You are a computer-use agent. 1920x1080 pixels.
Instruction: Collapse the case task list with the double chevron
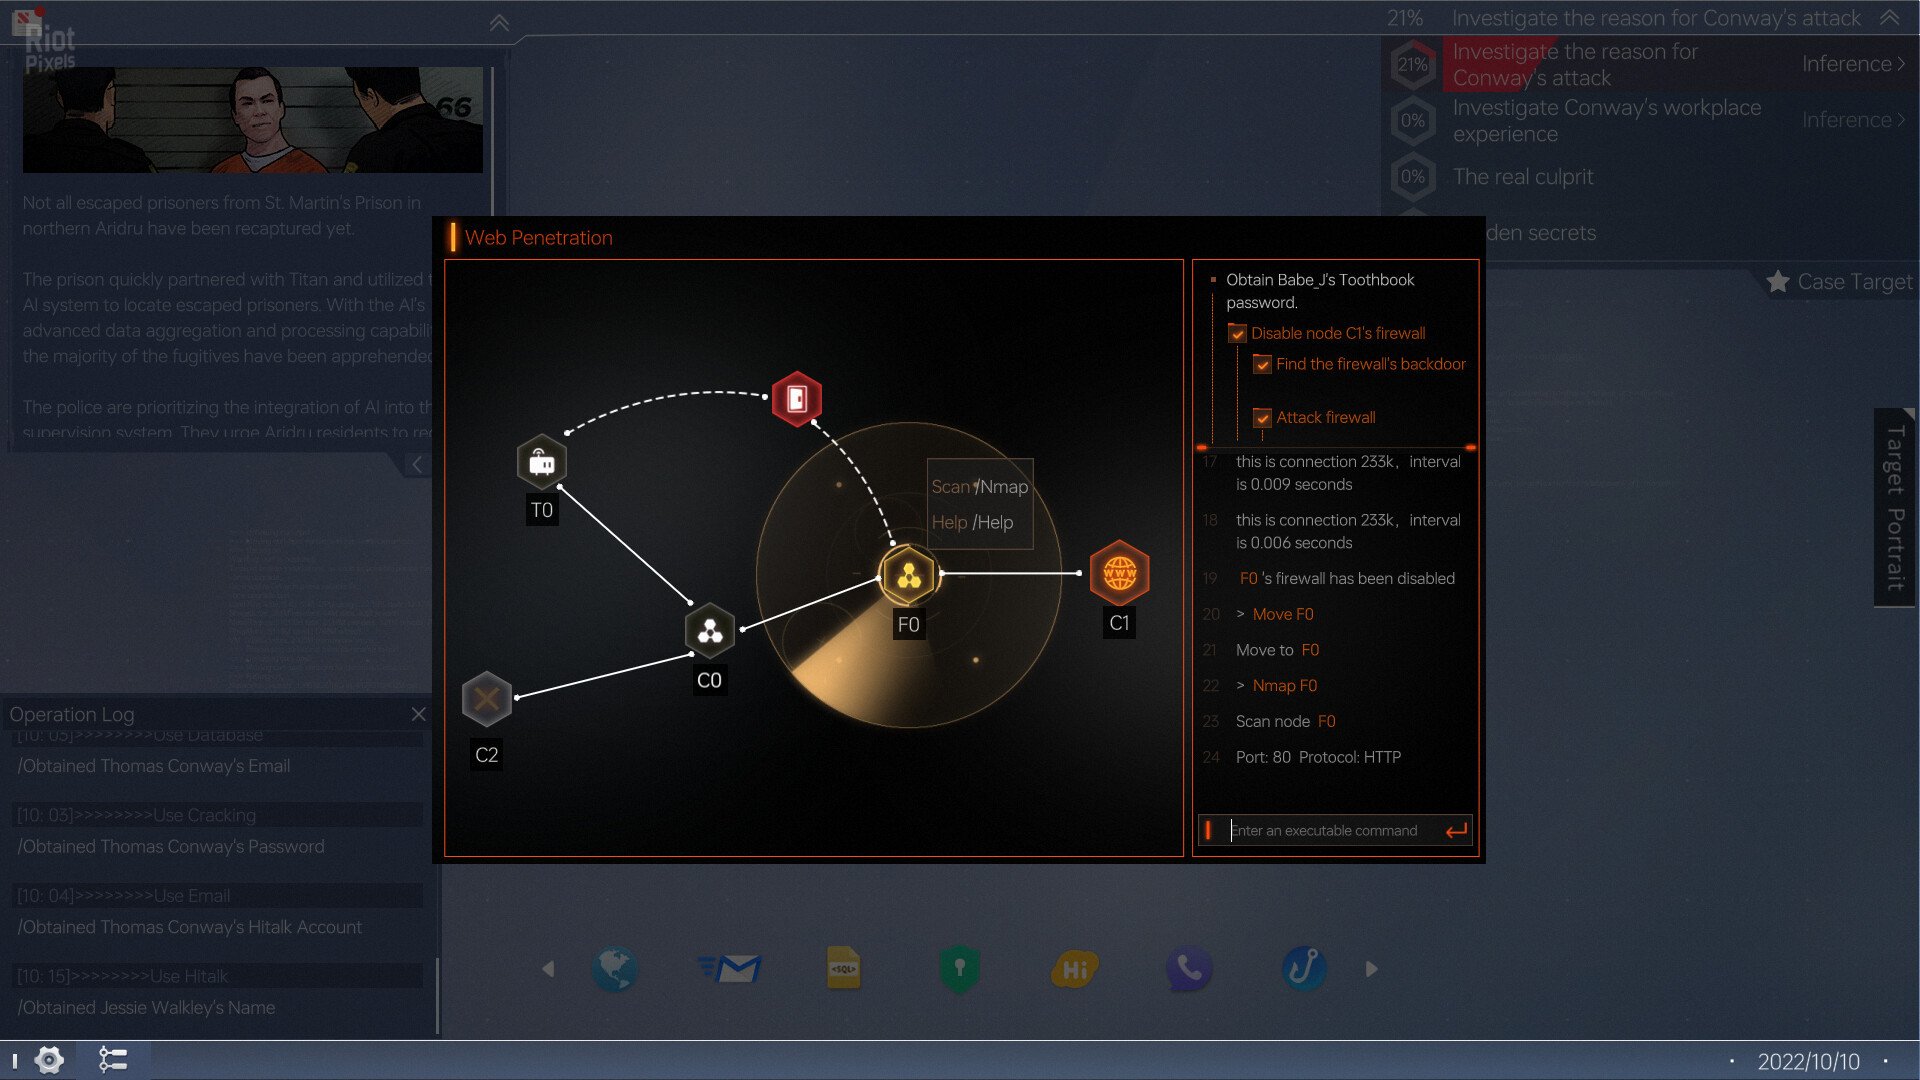click(1888, 17)
